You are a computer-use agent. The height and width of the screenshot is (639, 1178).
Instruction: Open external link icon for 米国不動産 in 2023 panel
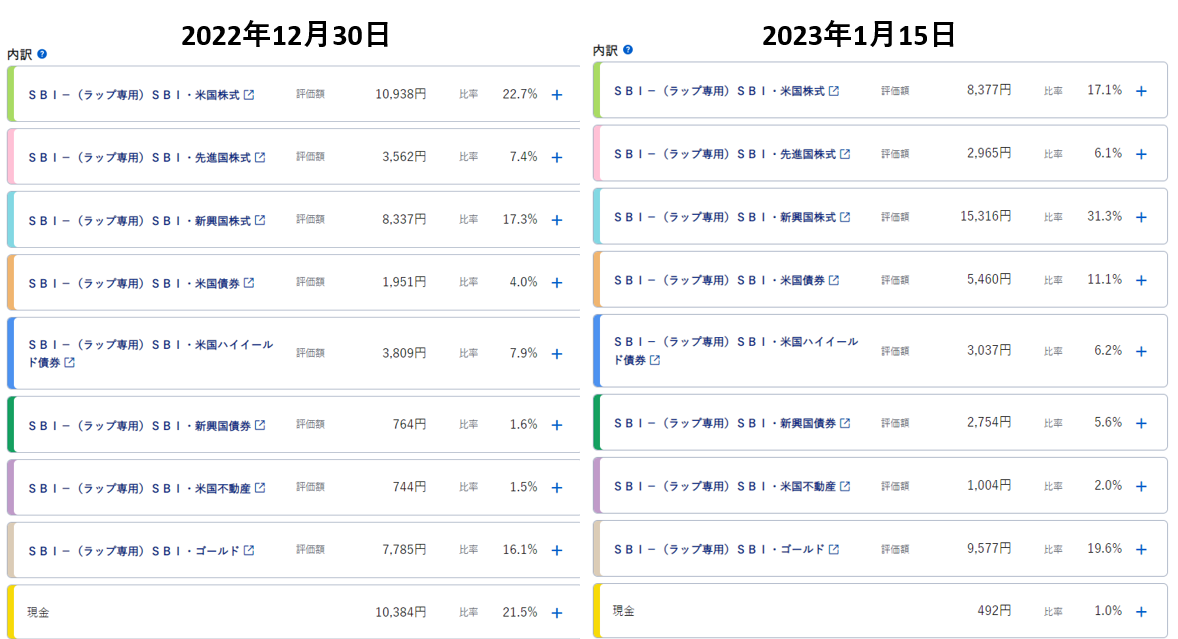pos(845,486)
